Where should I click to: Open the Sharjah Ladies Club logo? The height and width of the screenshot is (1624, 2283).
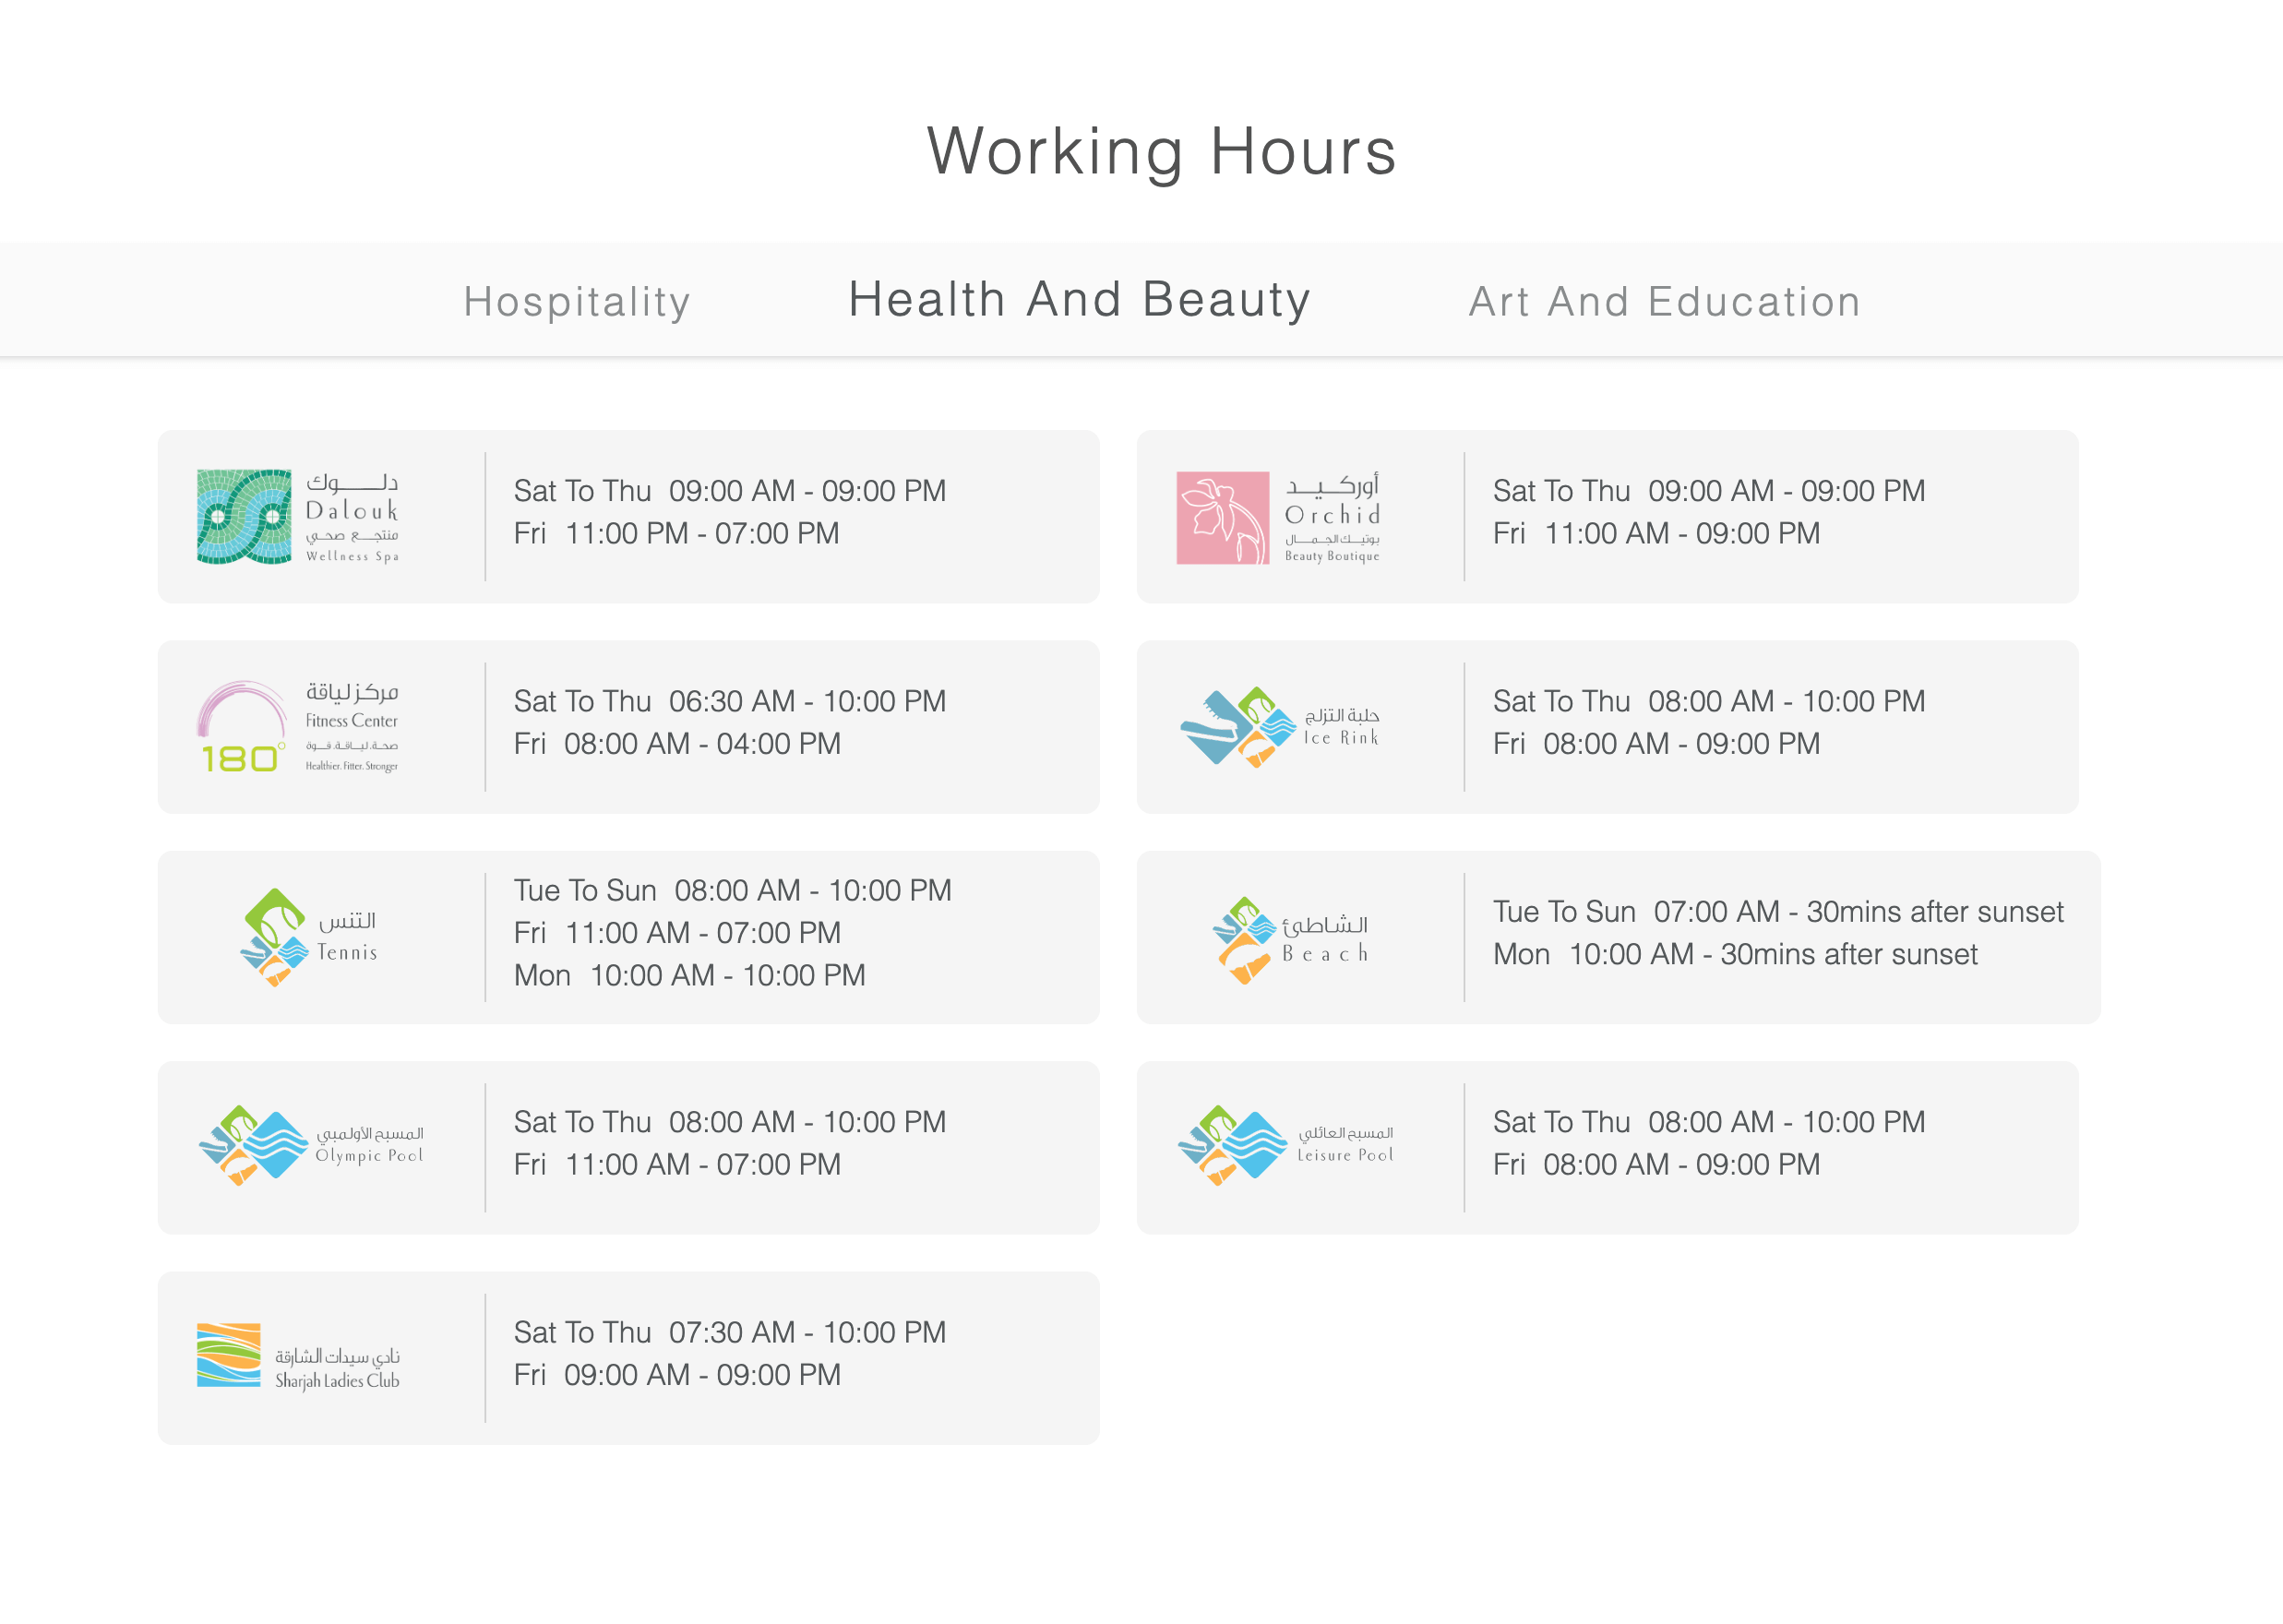297,1357
